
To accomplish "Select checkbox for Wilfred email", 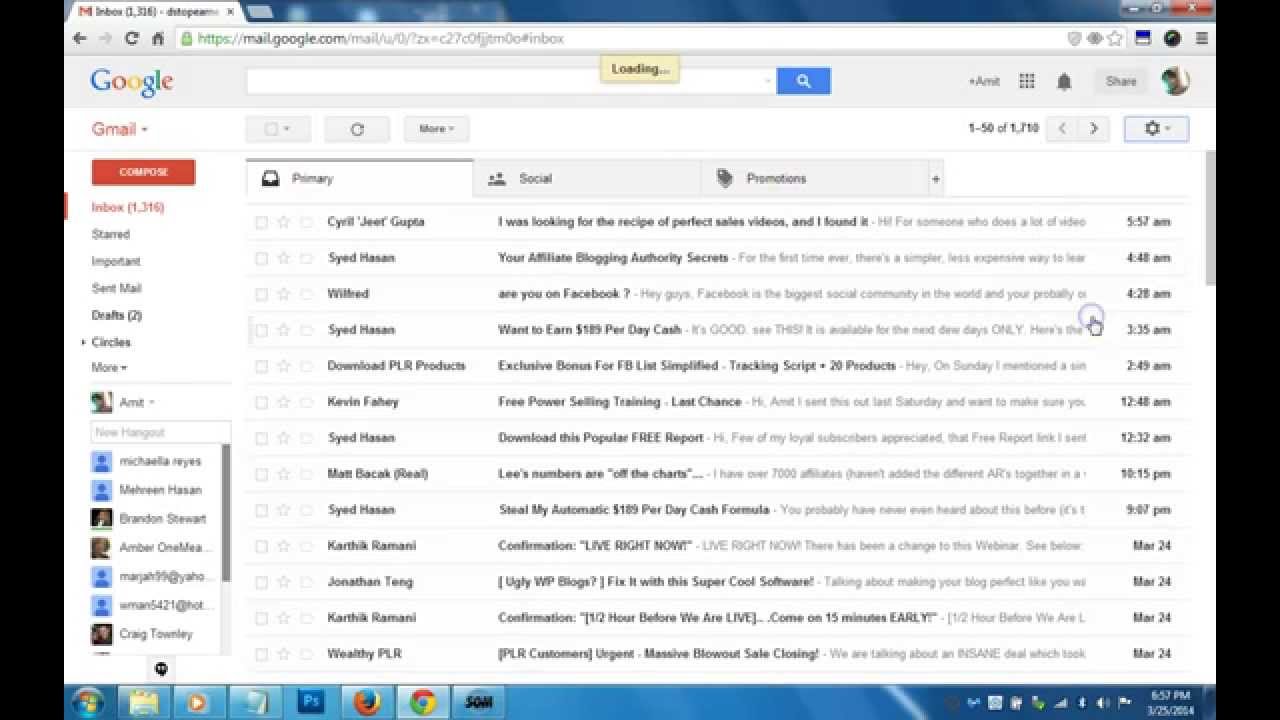I will point(261,295).
